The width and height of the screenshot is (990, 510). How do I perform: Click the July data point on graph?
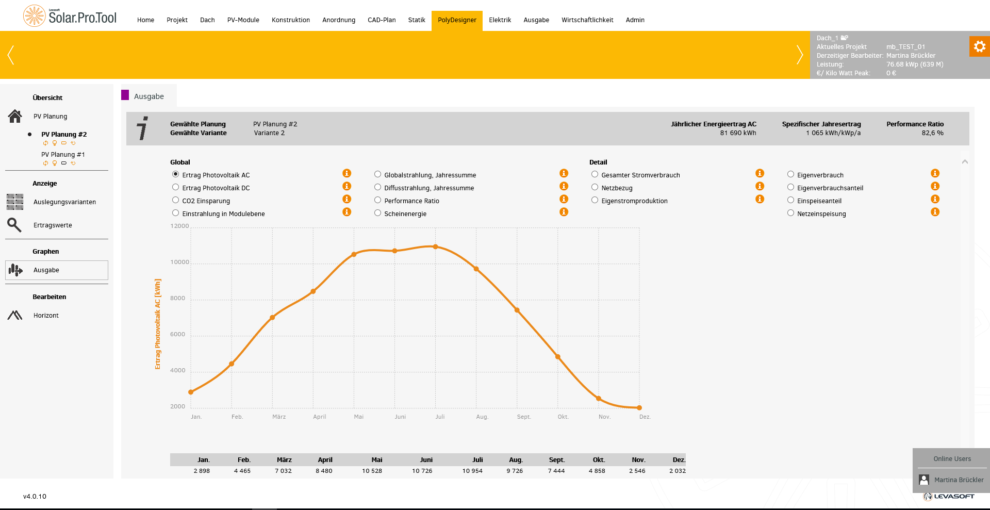(x=435, y=246)
